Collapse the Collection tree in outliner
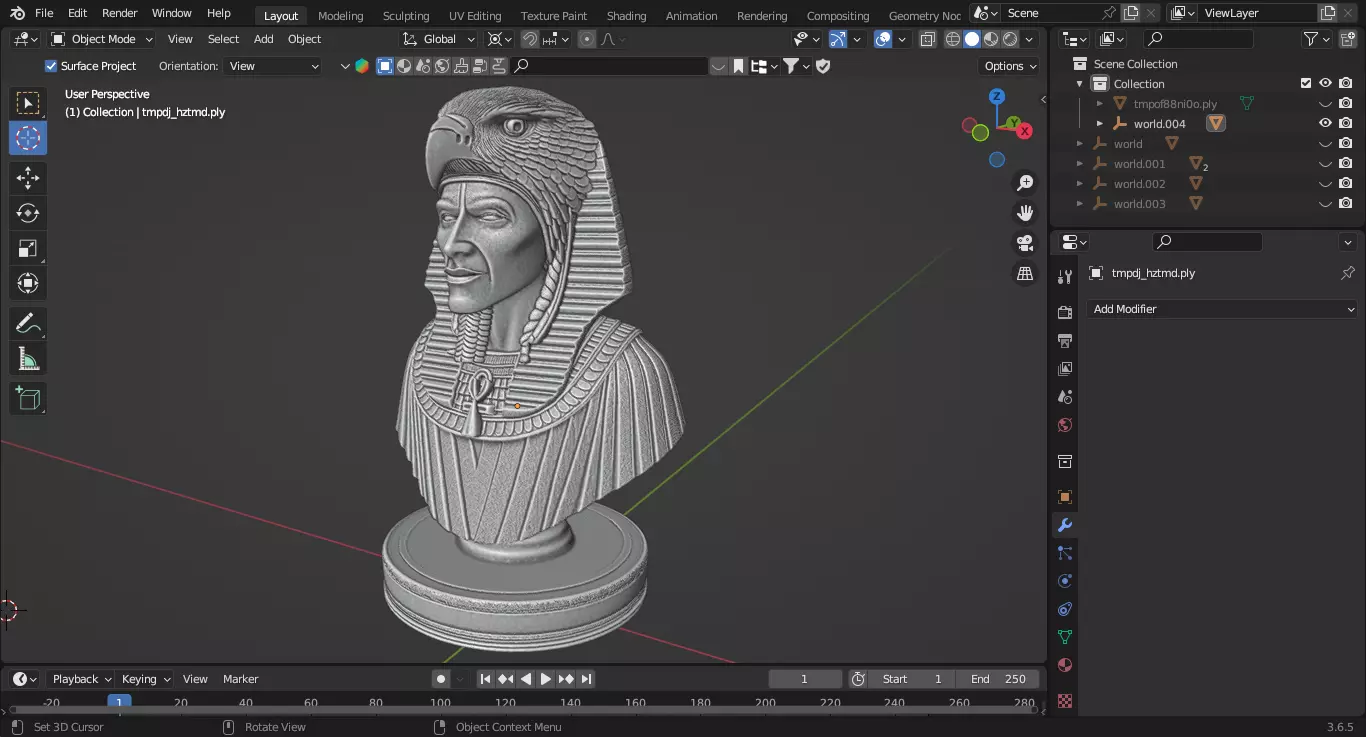 [x=1080, y=84]
